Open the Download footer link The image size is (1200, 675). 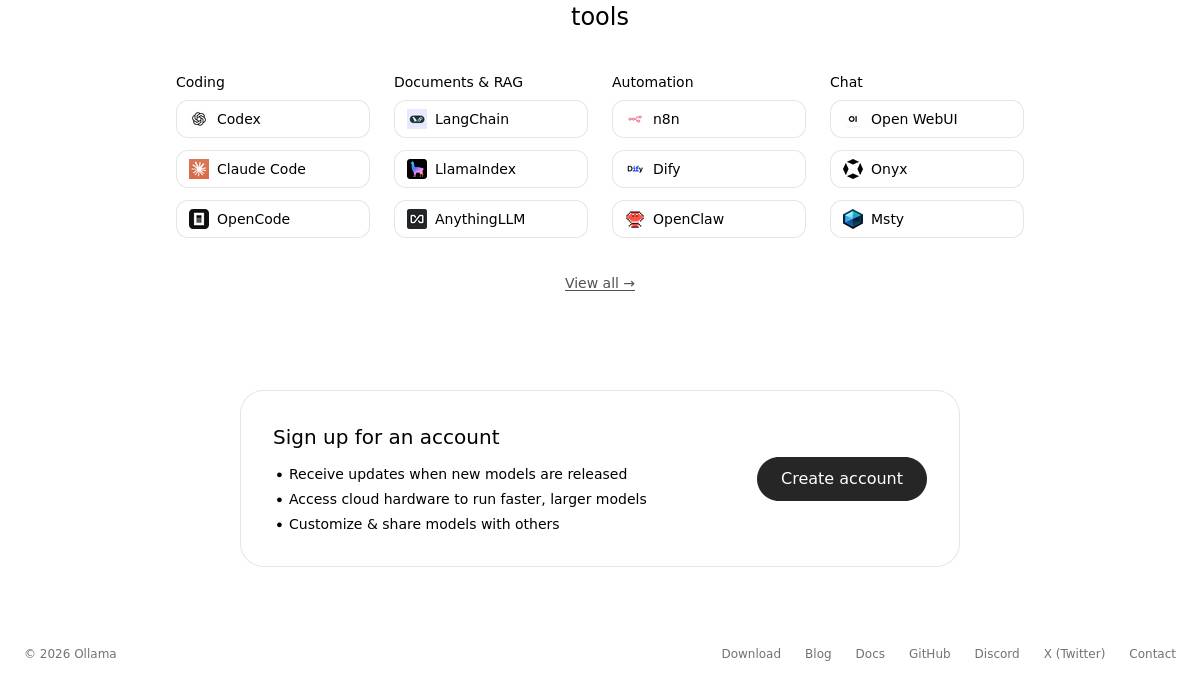[751, 654]
